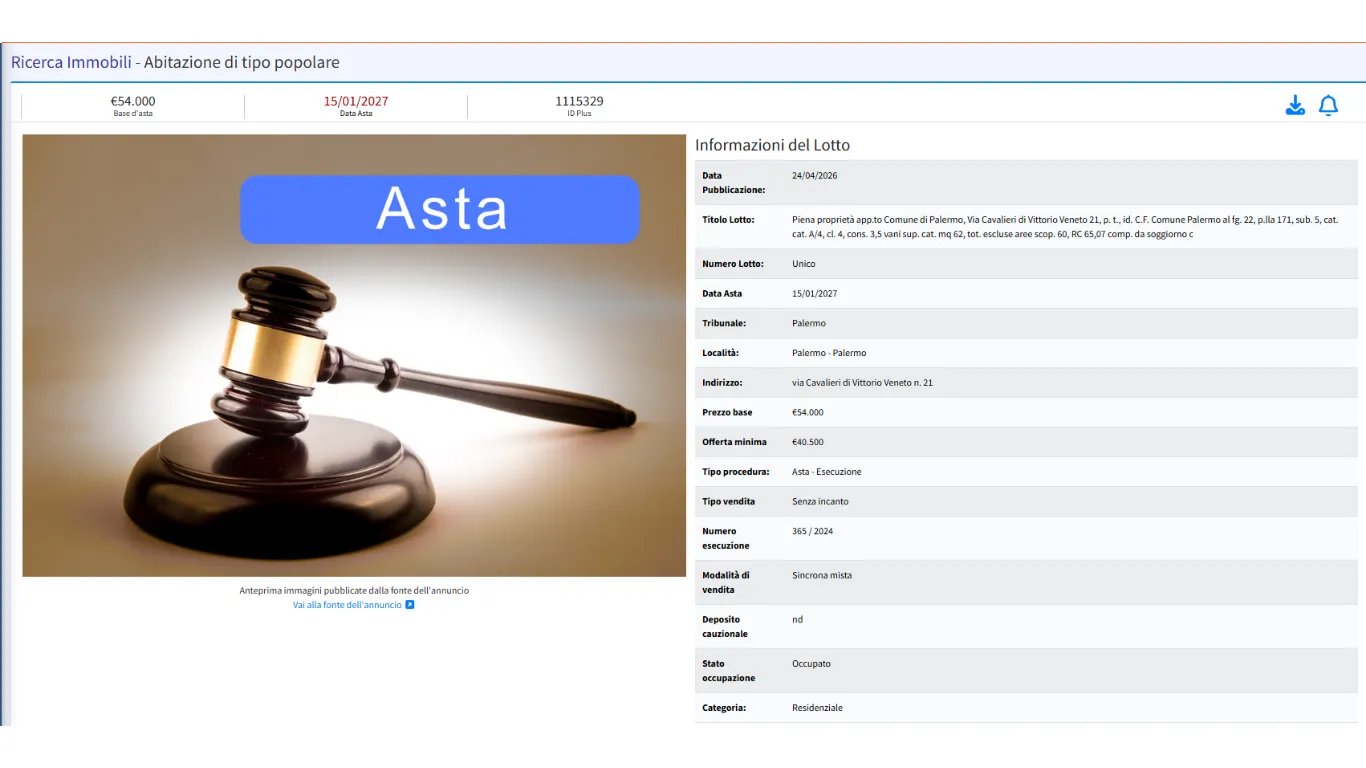The image size is (1366, 768).
Task: Click the 'Numero Lotto:' label
Action: [x=733, y=264]
